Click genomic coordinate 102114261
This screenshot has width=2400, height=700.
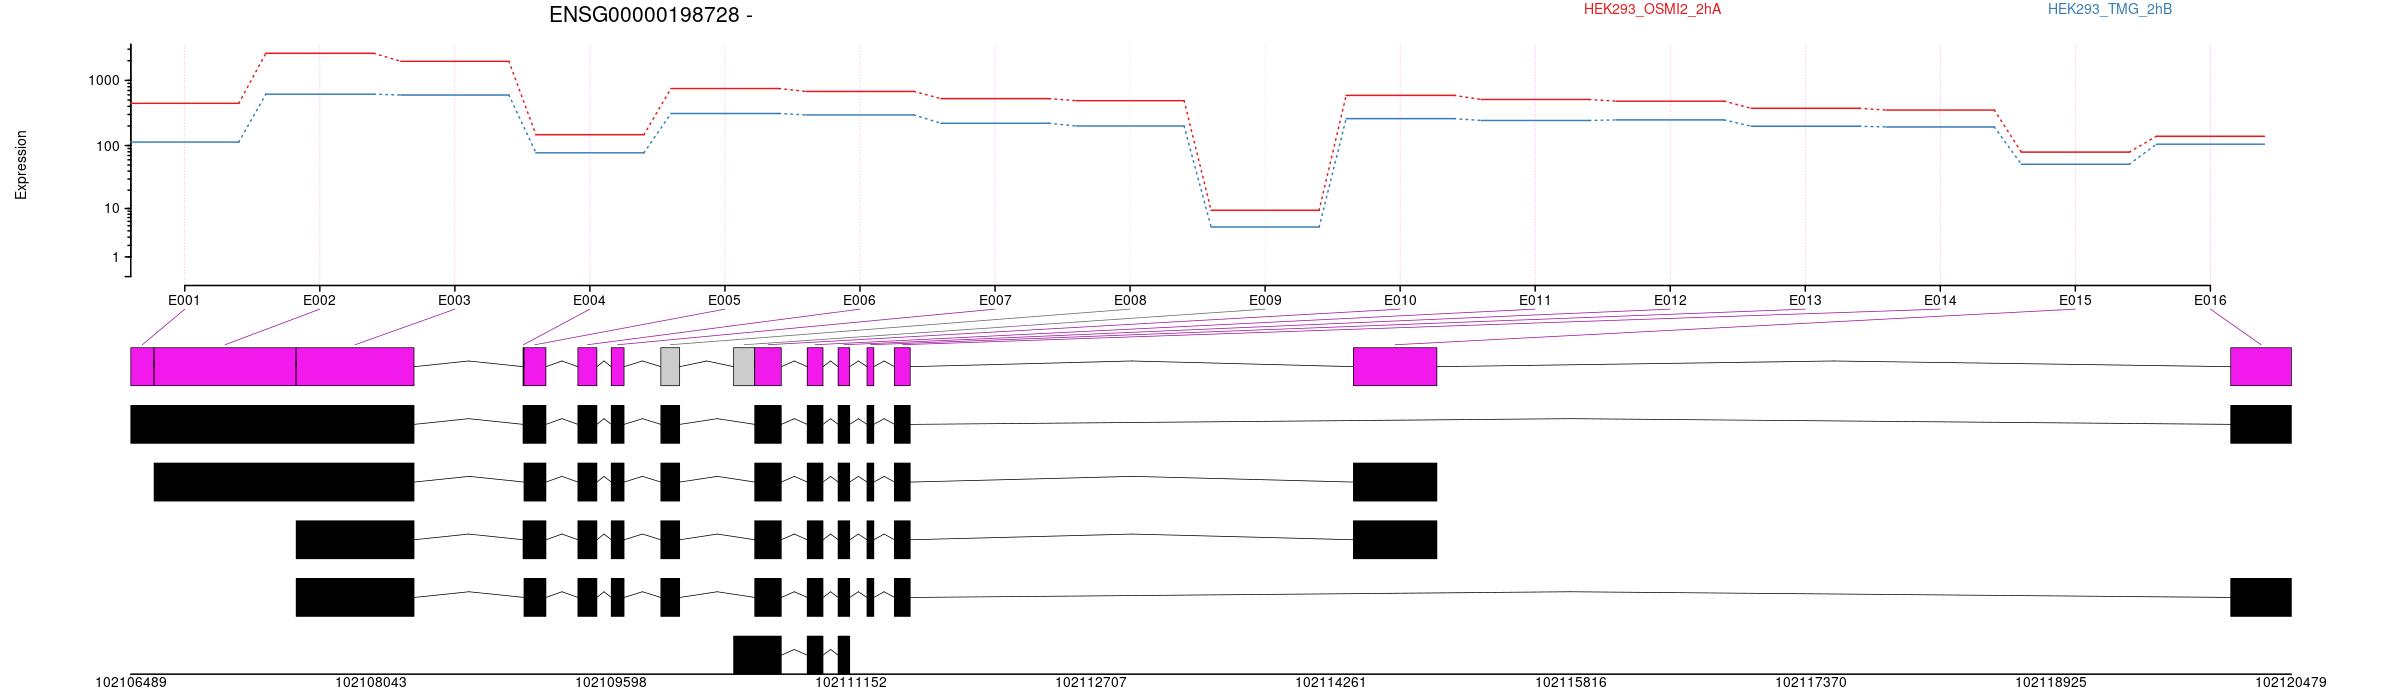coord(1331,683)
